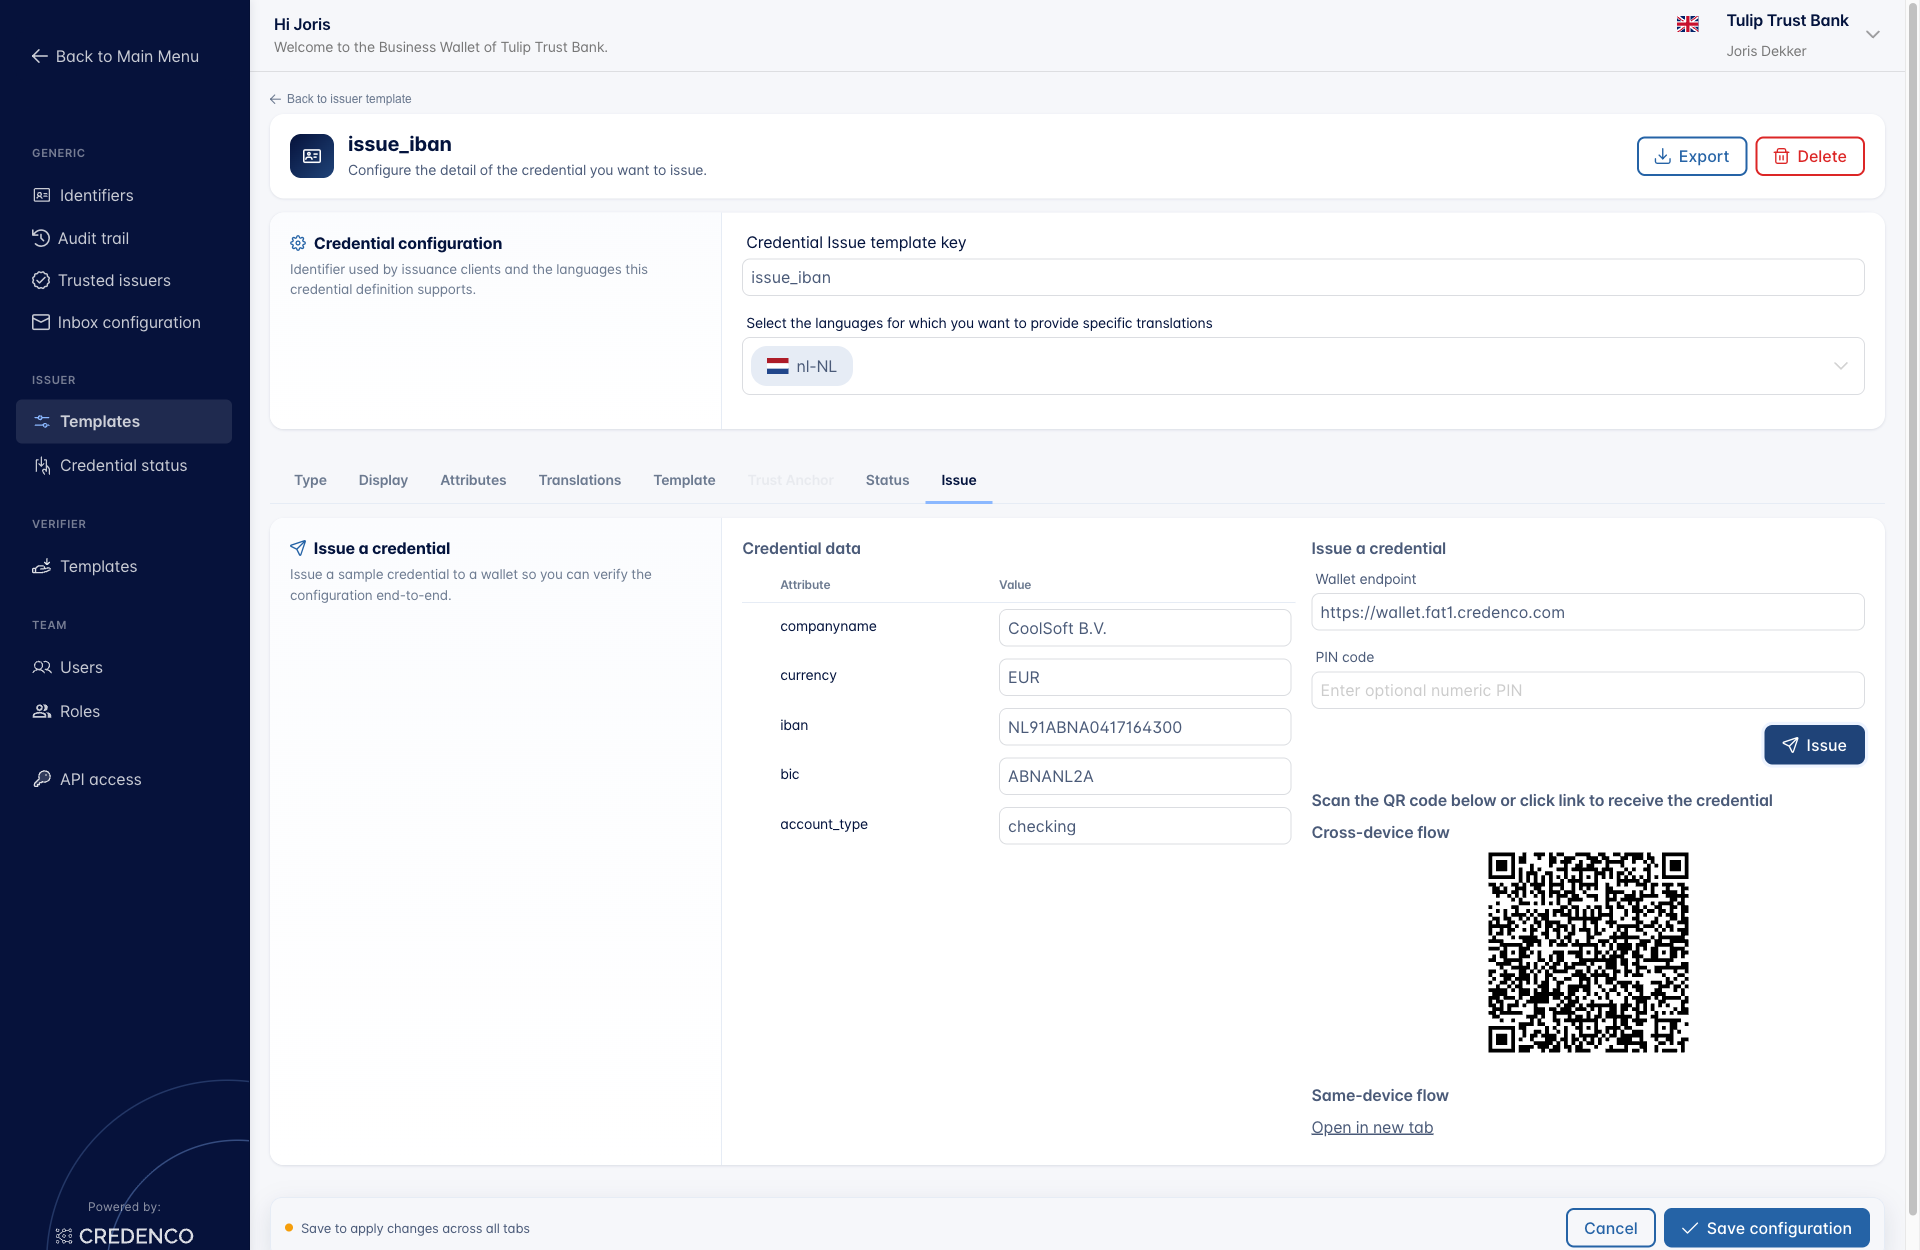
Task: Click the Roles icon in sidebar
Action: (42, 711)
